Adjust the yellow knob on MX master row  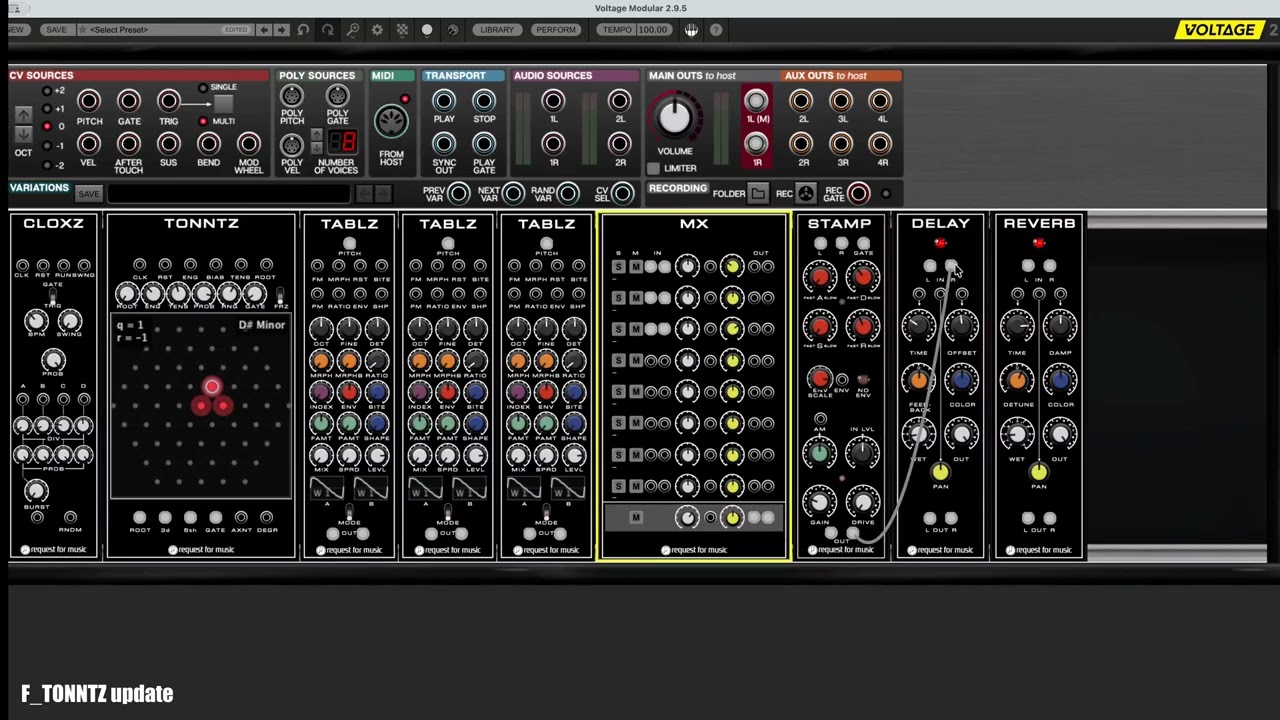pos(732,517)
